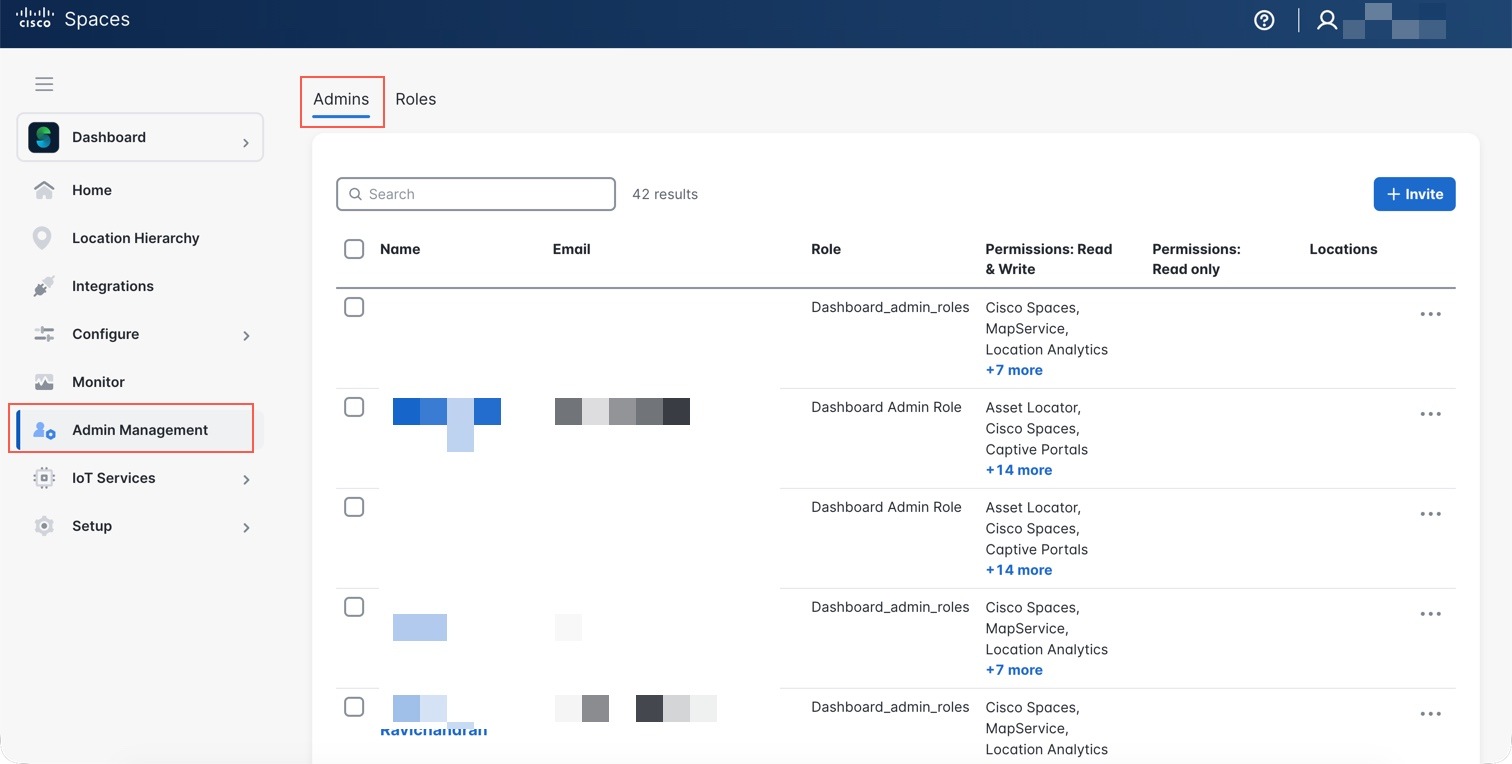Open the user profile icon

1327,20
